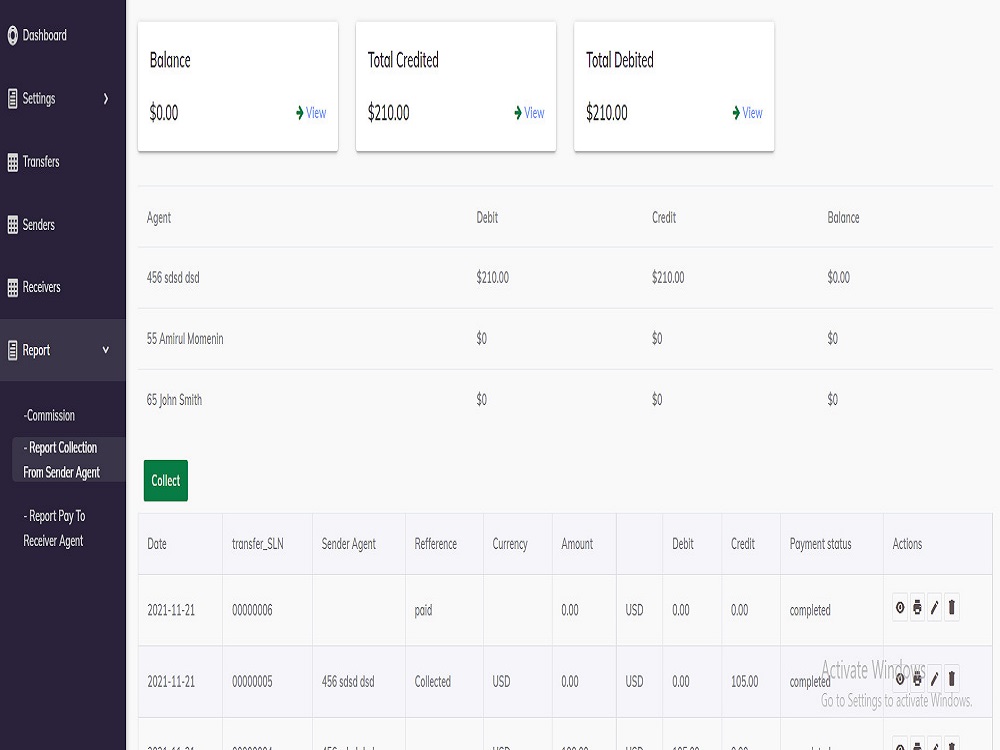Click the 'Collected' reference cell

click(x=432, y=682)
